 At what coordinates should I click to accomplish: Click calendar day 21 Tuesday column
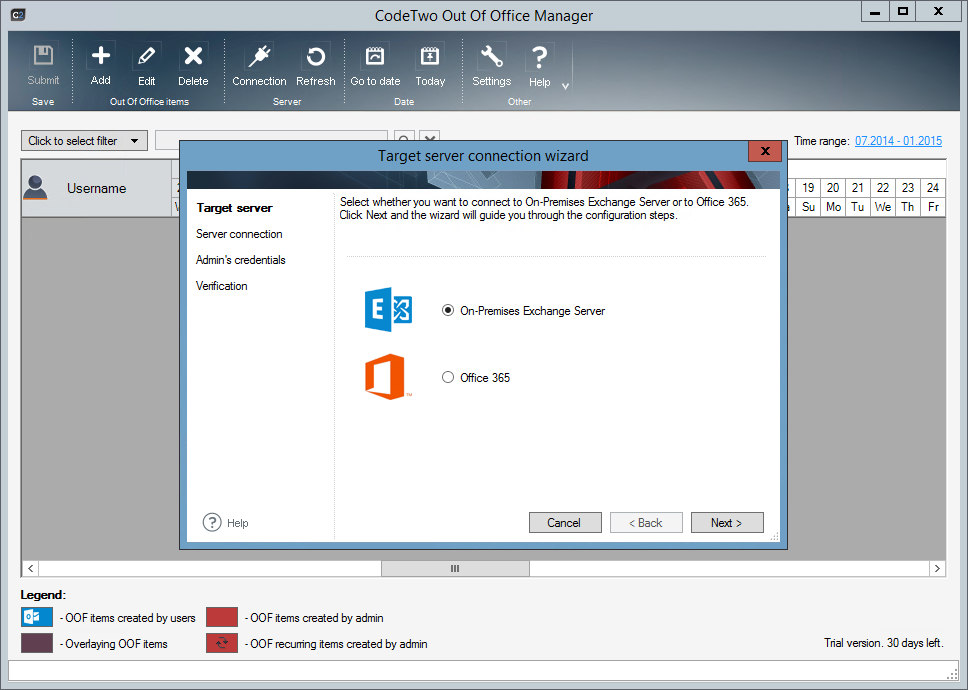pos(858,197)
